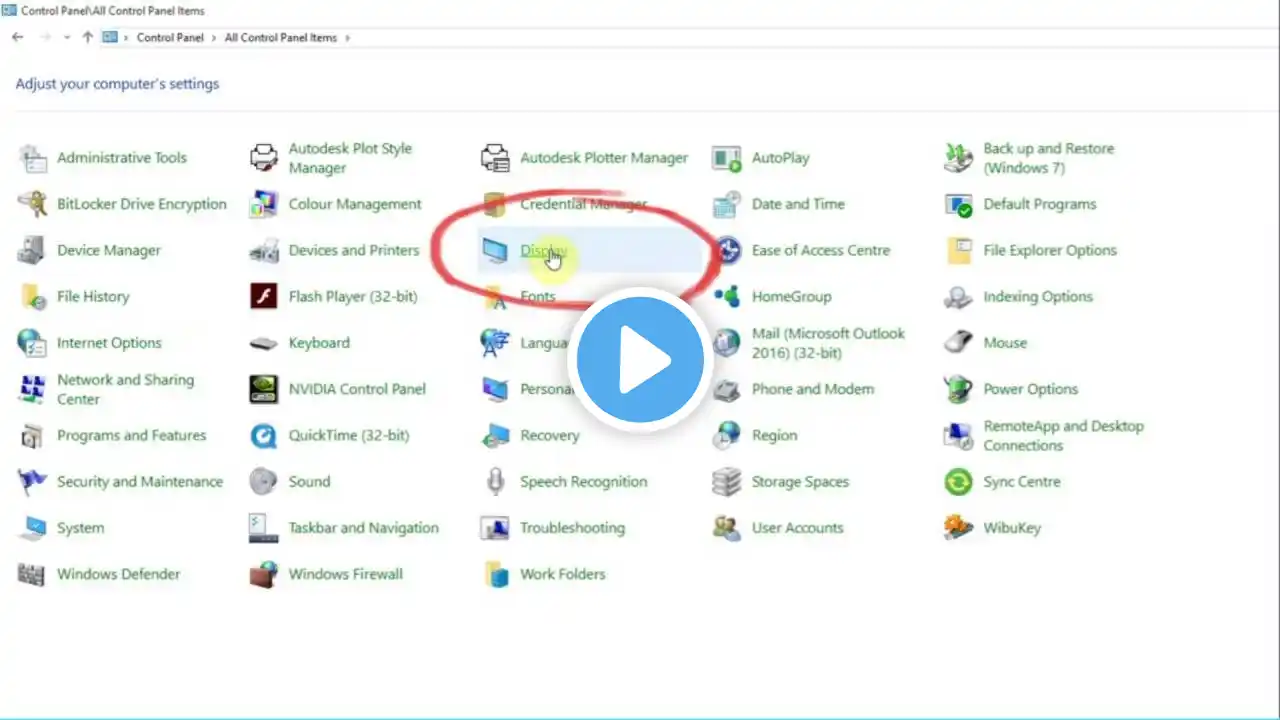Open the Power Options battery icon

coord(959,389)
